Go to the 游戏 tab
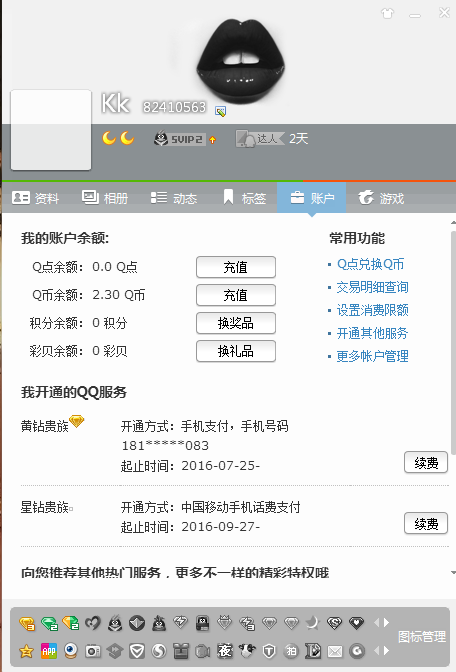Viewport: 456px width, 672px height. click(381, 198)
